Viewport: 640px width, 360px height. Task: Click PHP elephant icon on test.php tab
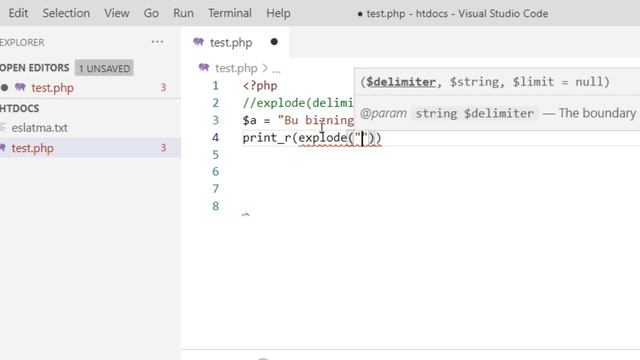(x=198, y=42)
